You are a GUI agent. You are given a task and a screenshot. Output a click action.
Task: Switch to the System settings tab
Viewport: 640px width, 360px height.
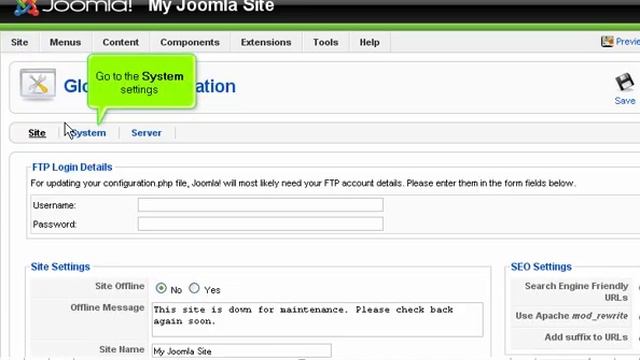click(89, 133)
